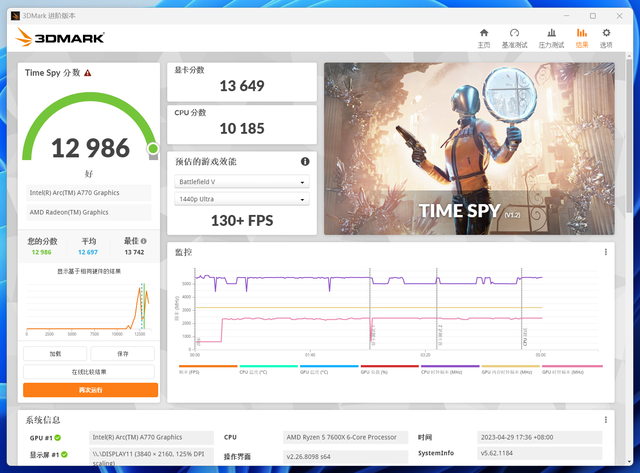The width and height of the screenshot is (640, 473).
Task: Click the Load button
Action: pos(55,353)
